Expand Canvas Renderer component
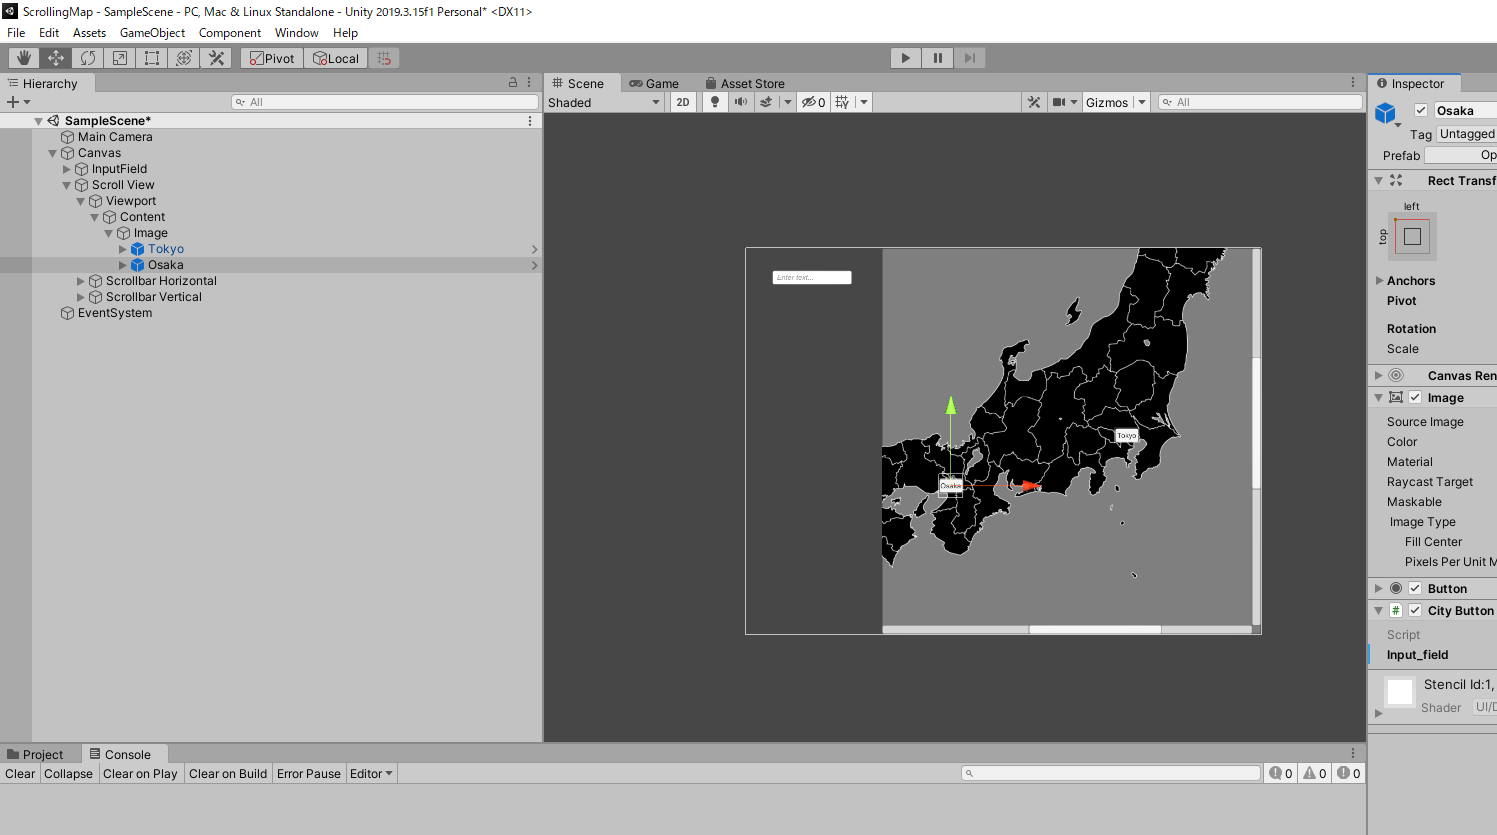Viewport: 1497px width, 835px height. tap(1379, 375)
